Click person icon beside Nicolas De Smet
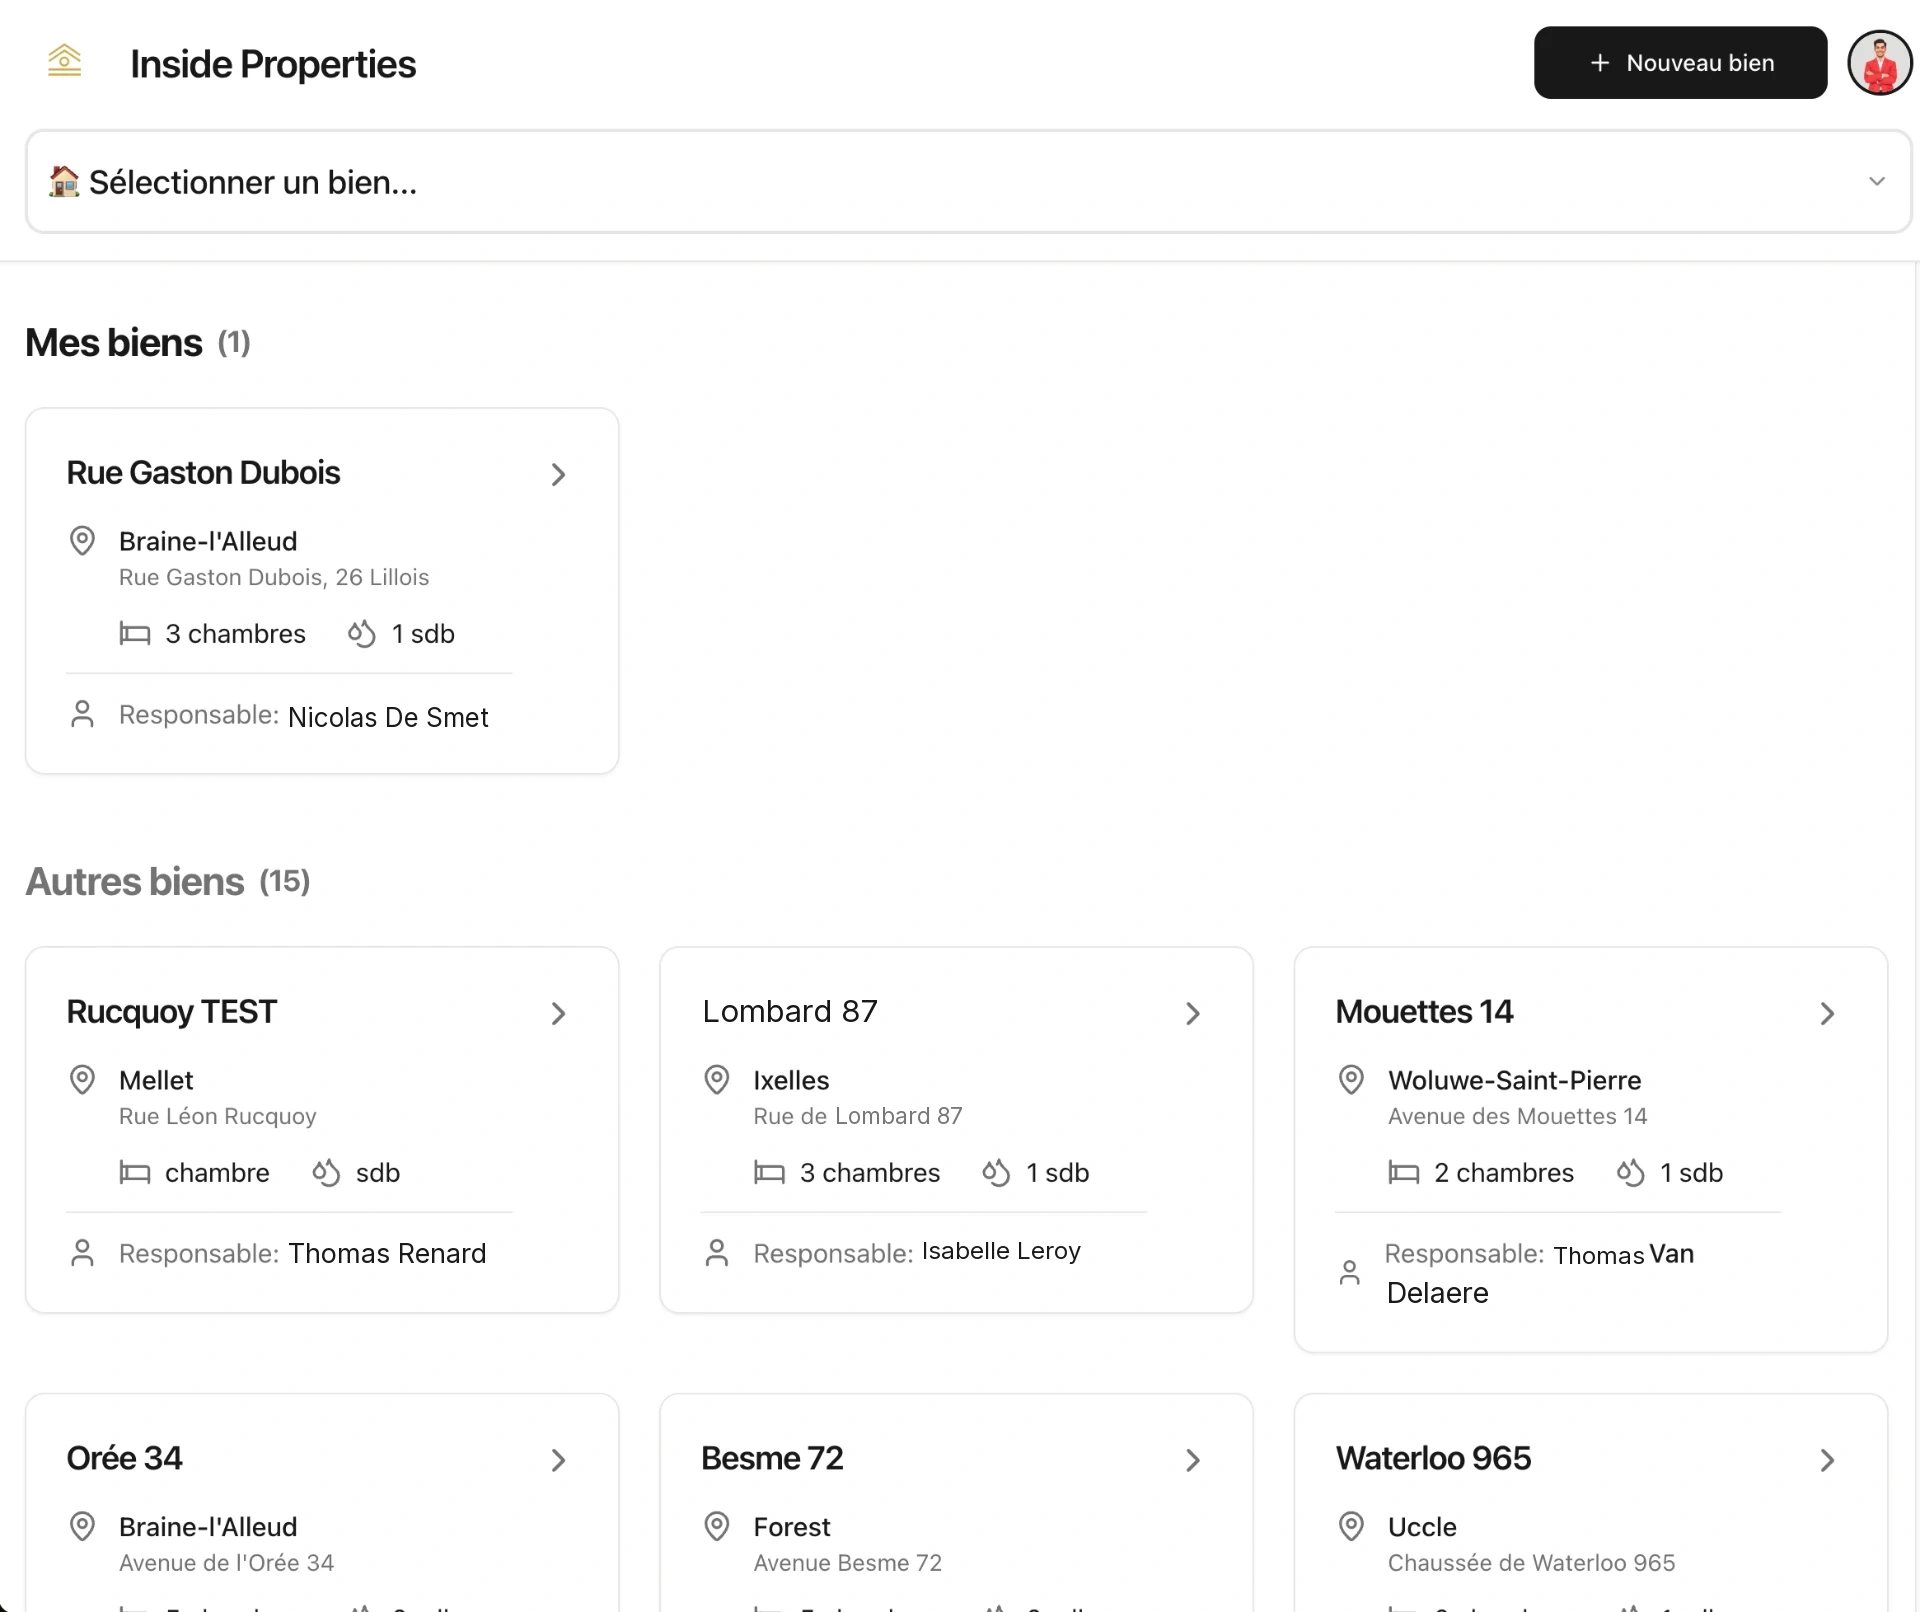Screen dimensions: 1920x1612 tap(82, 714)
